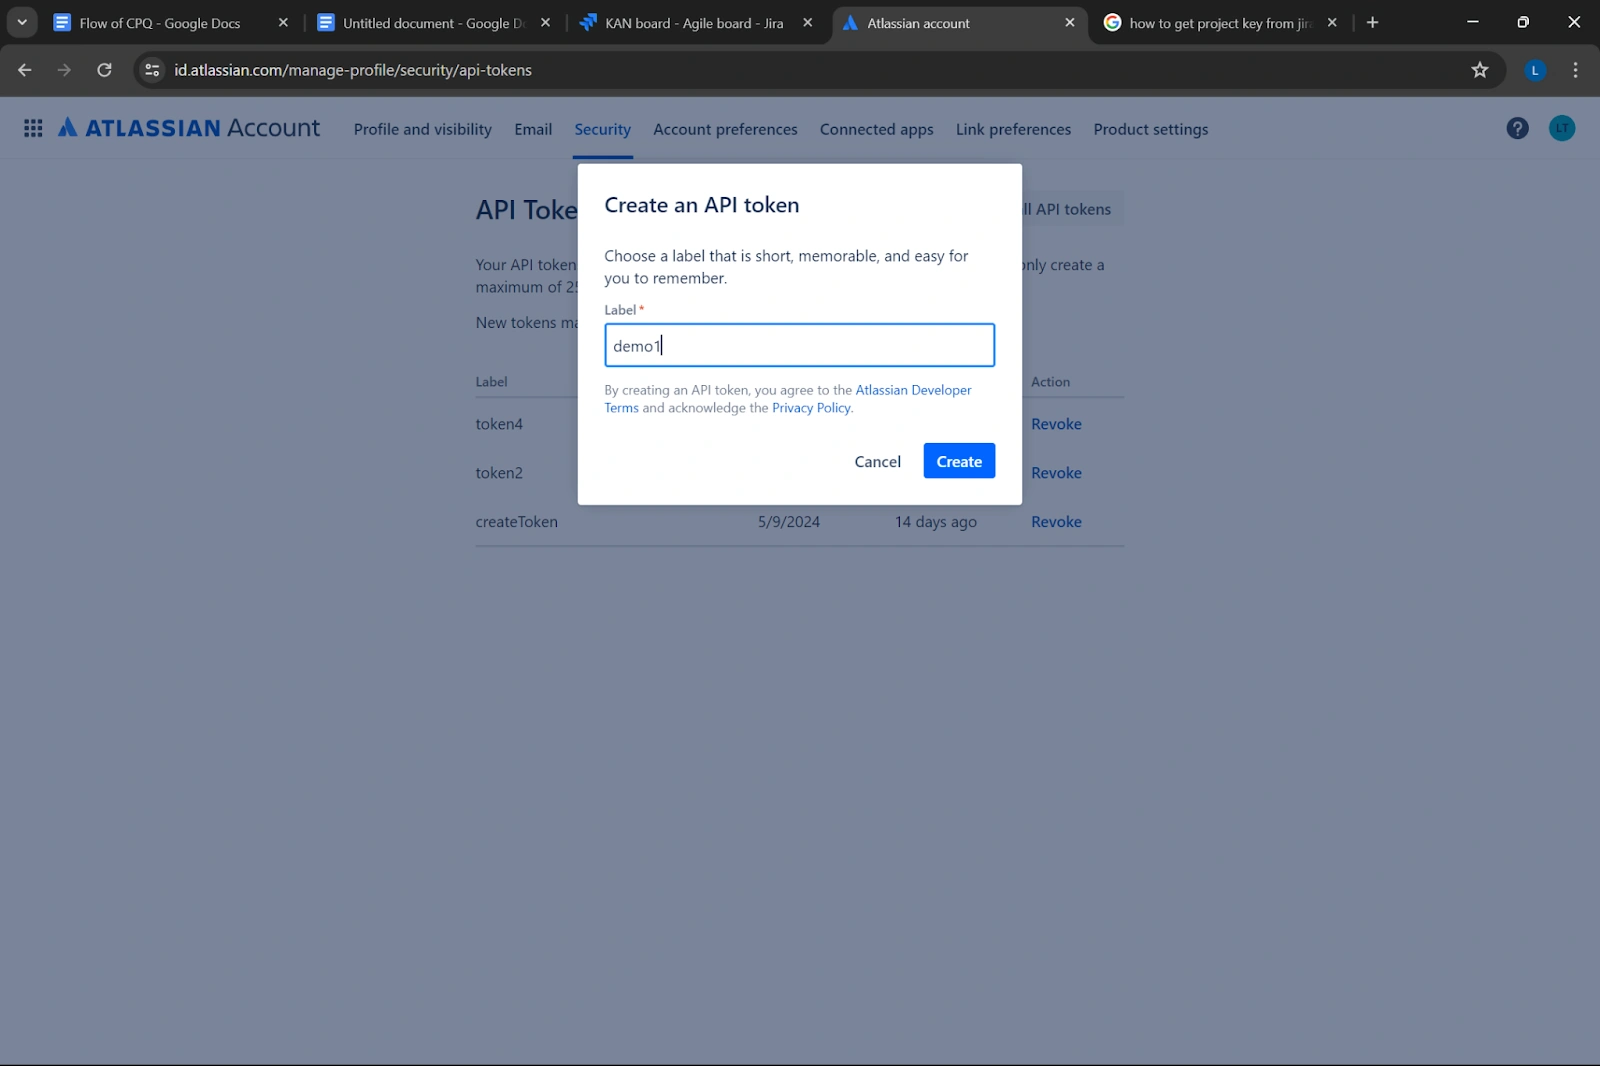Open a new browser tab
The width and height of the screenshot is (1600, 1066).
point(1372,22)
